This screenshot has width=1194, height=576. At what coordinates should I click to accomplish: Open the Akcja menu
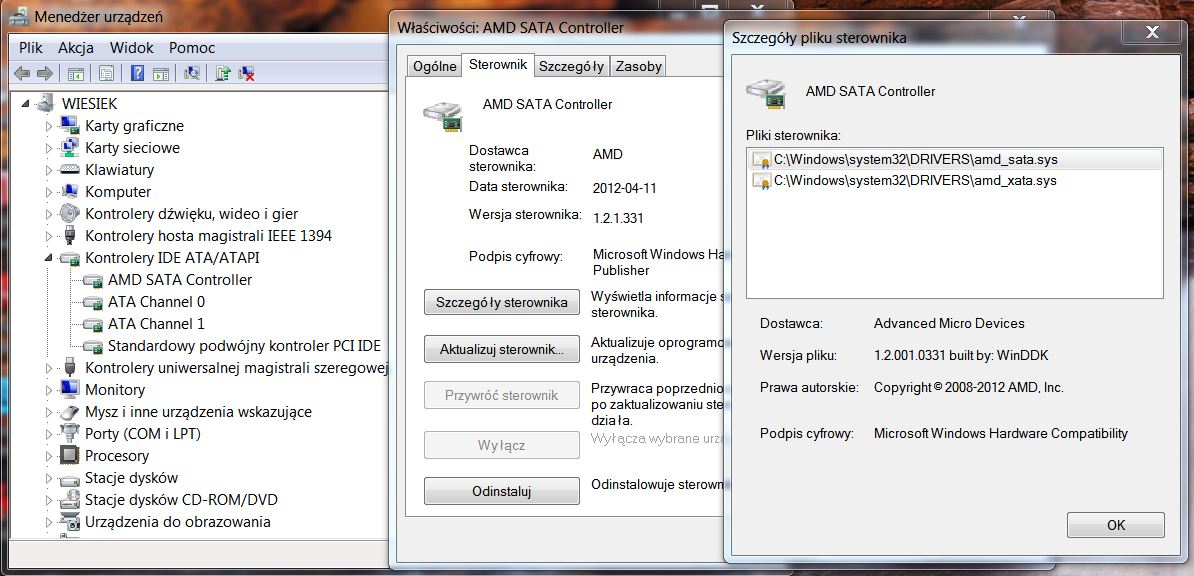pos(76,47)
